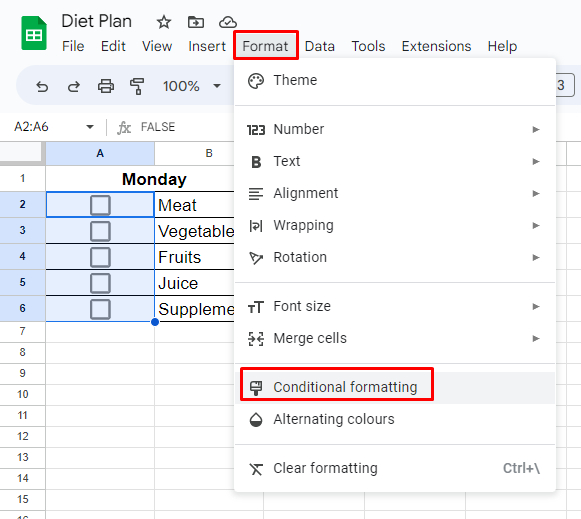Open the Tools menu
This screenshot has height=519, width=581.
coord(368,46)
